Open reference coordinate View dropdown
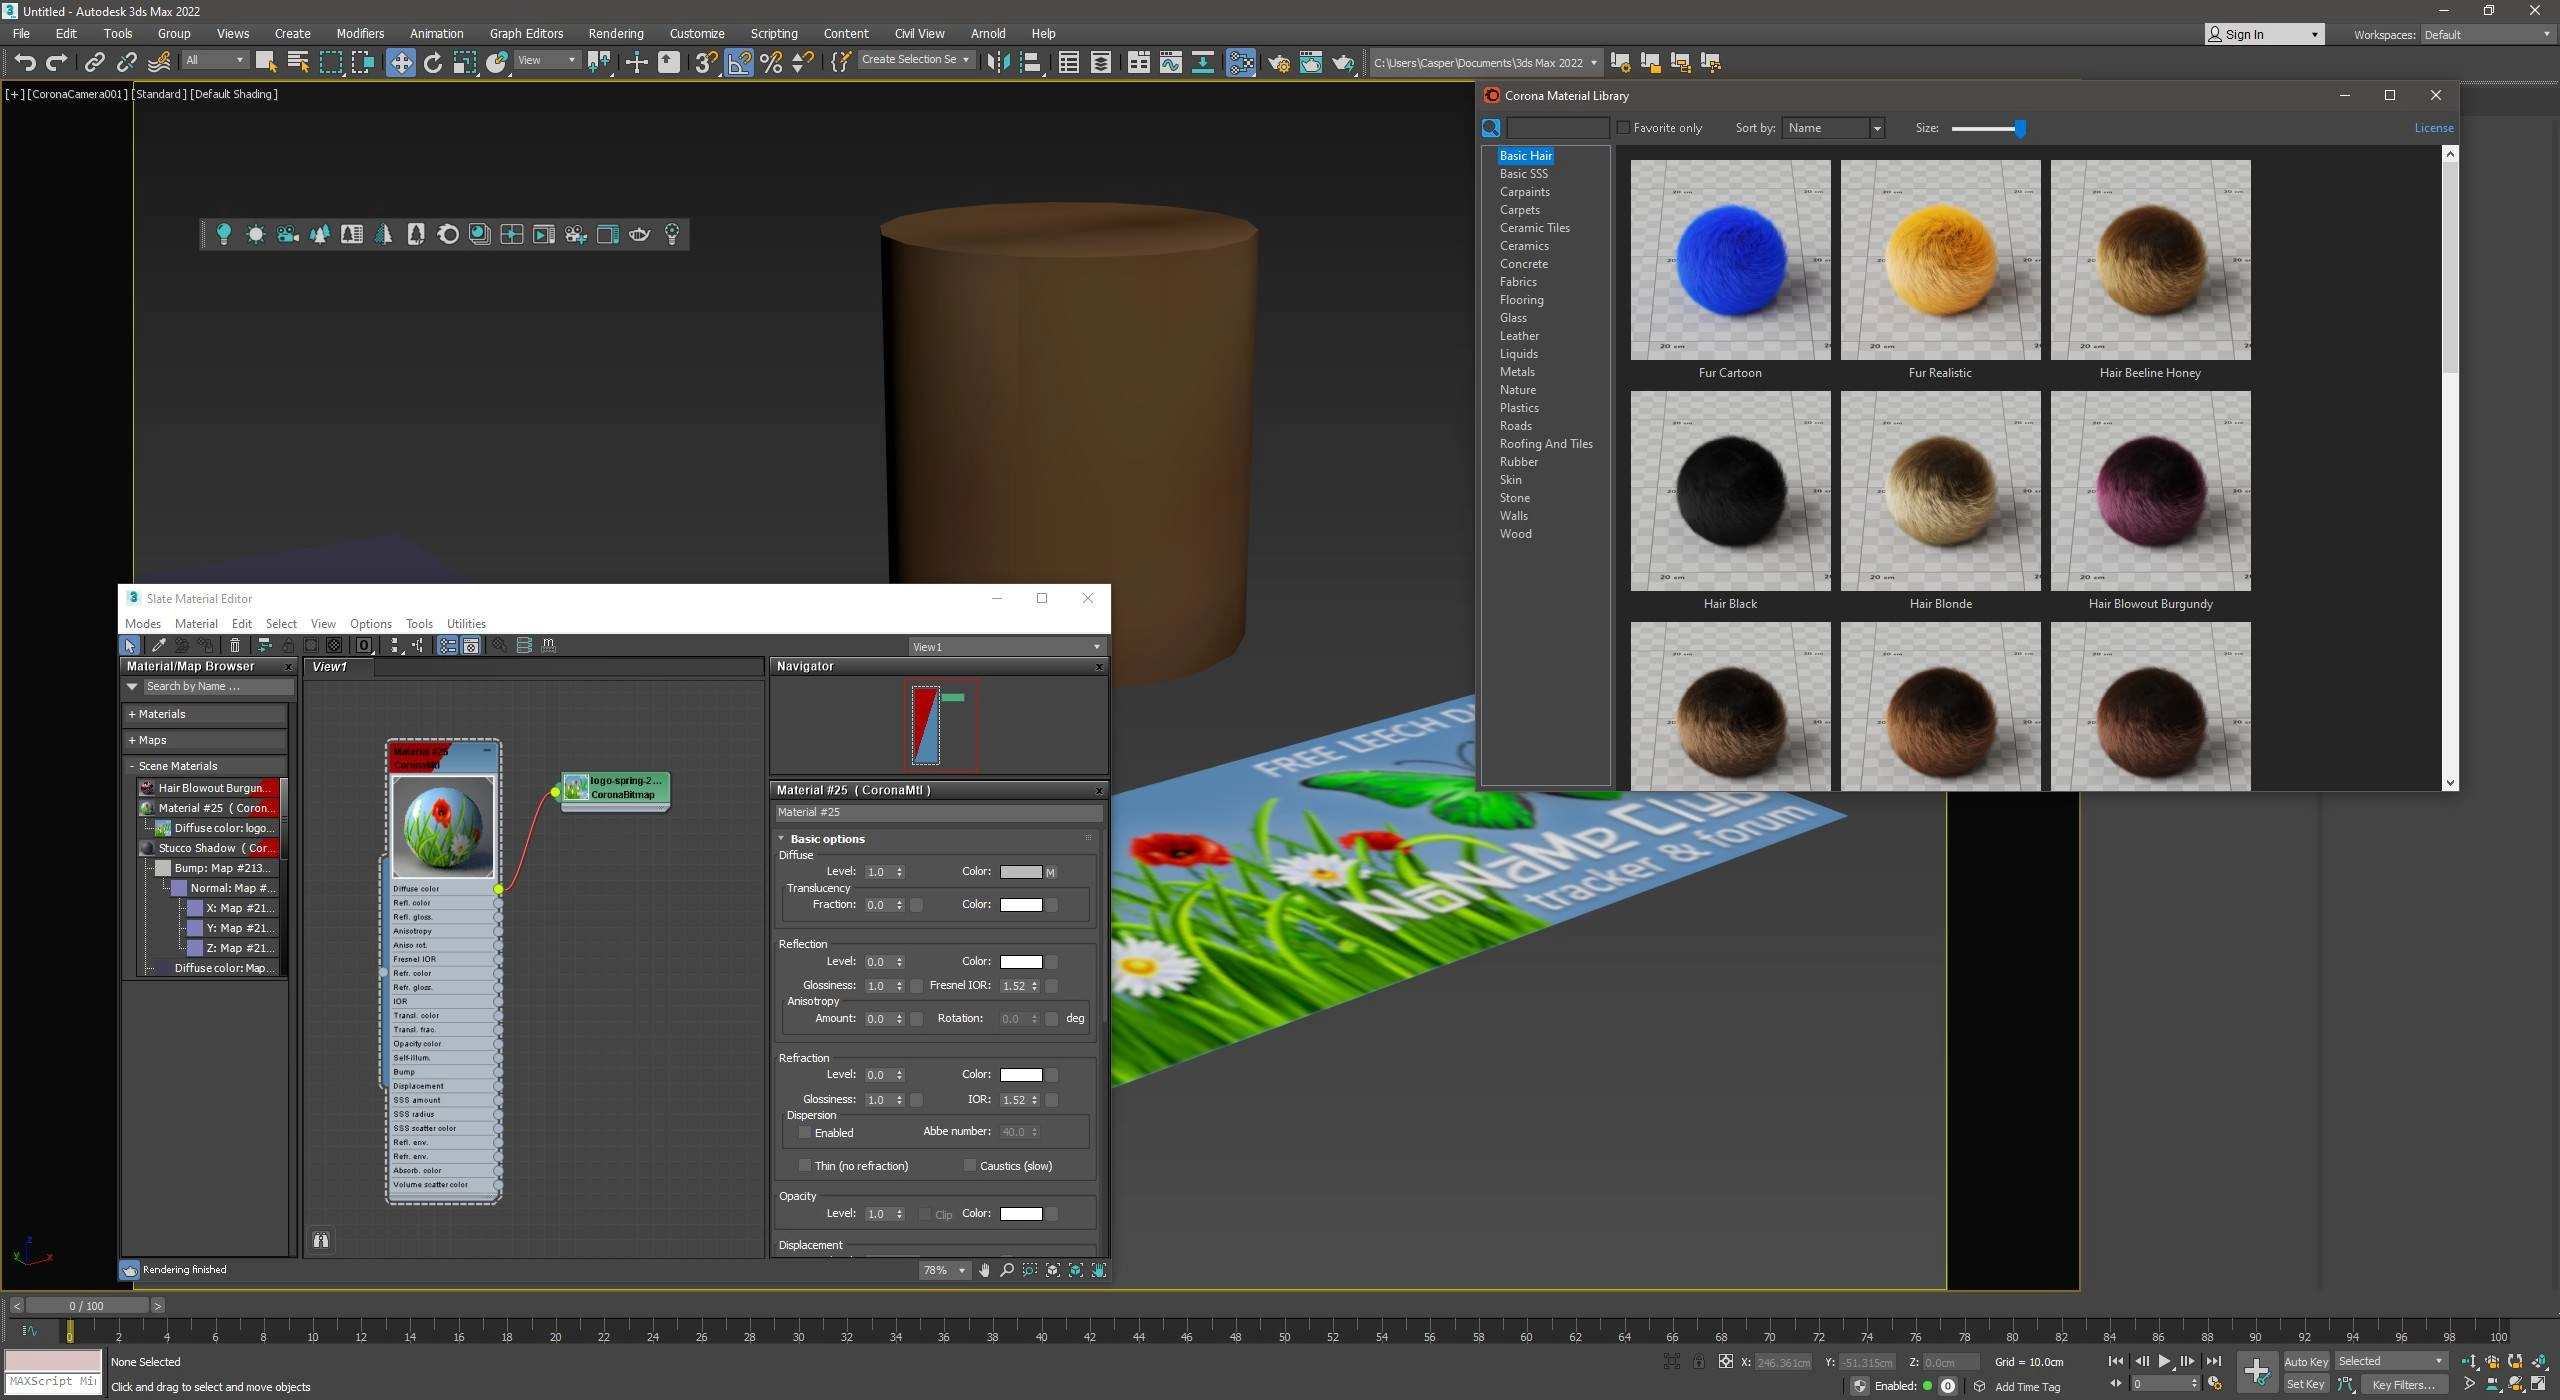This screenshot has height=1400, width=2560. [x=546, y=60]
